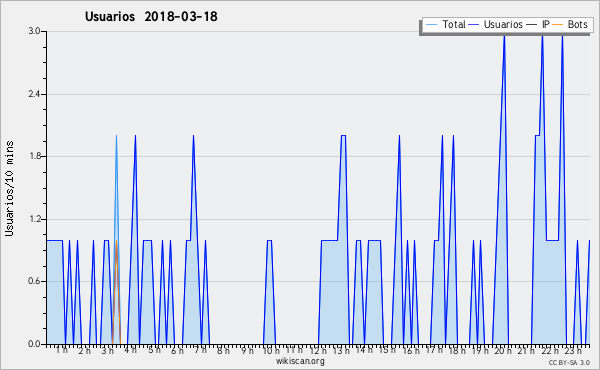Click the 0.6 y-axis value
The width and height of the screenshot is (600, 370).
point(34,281)
